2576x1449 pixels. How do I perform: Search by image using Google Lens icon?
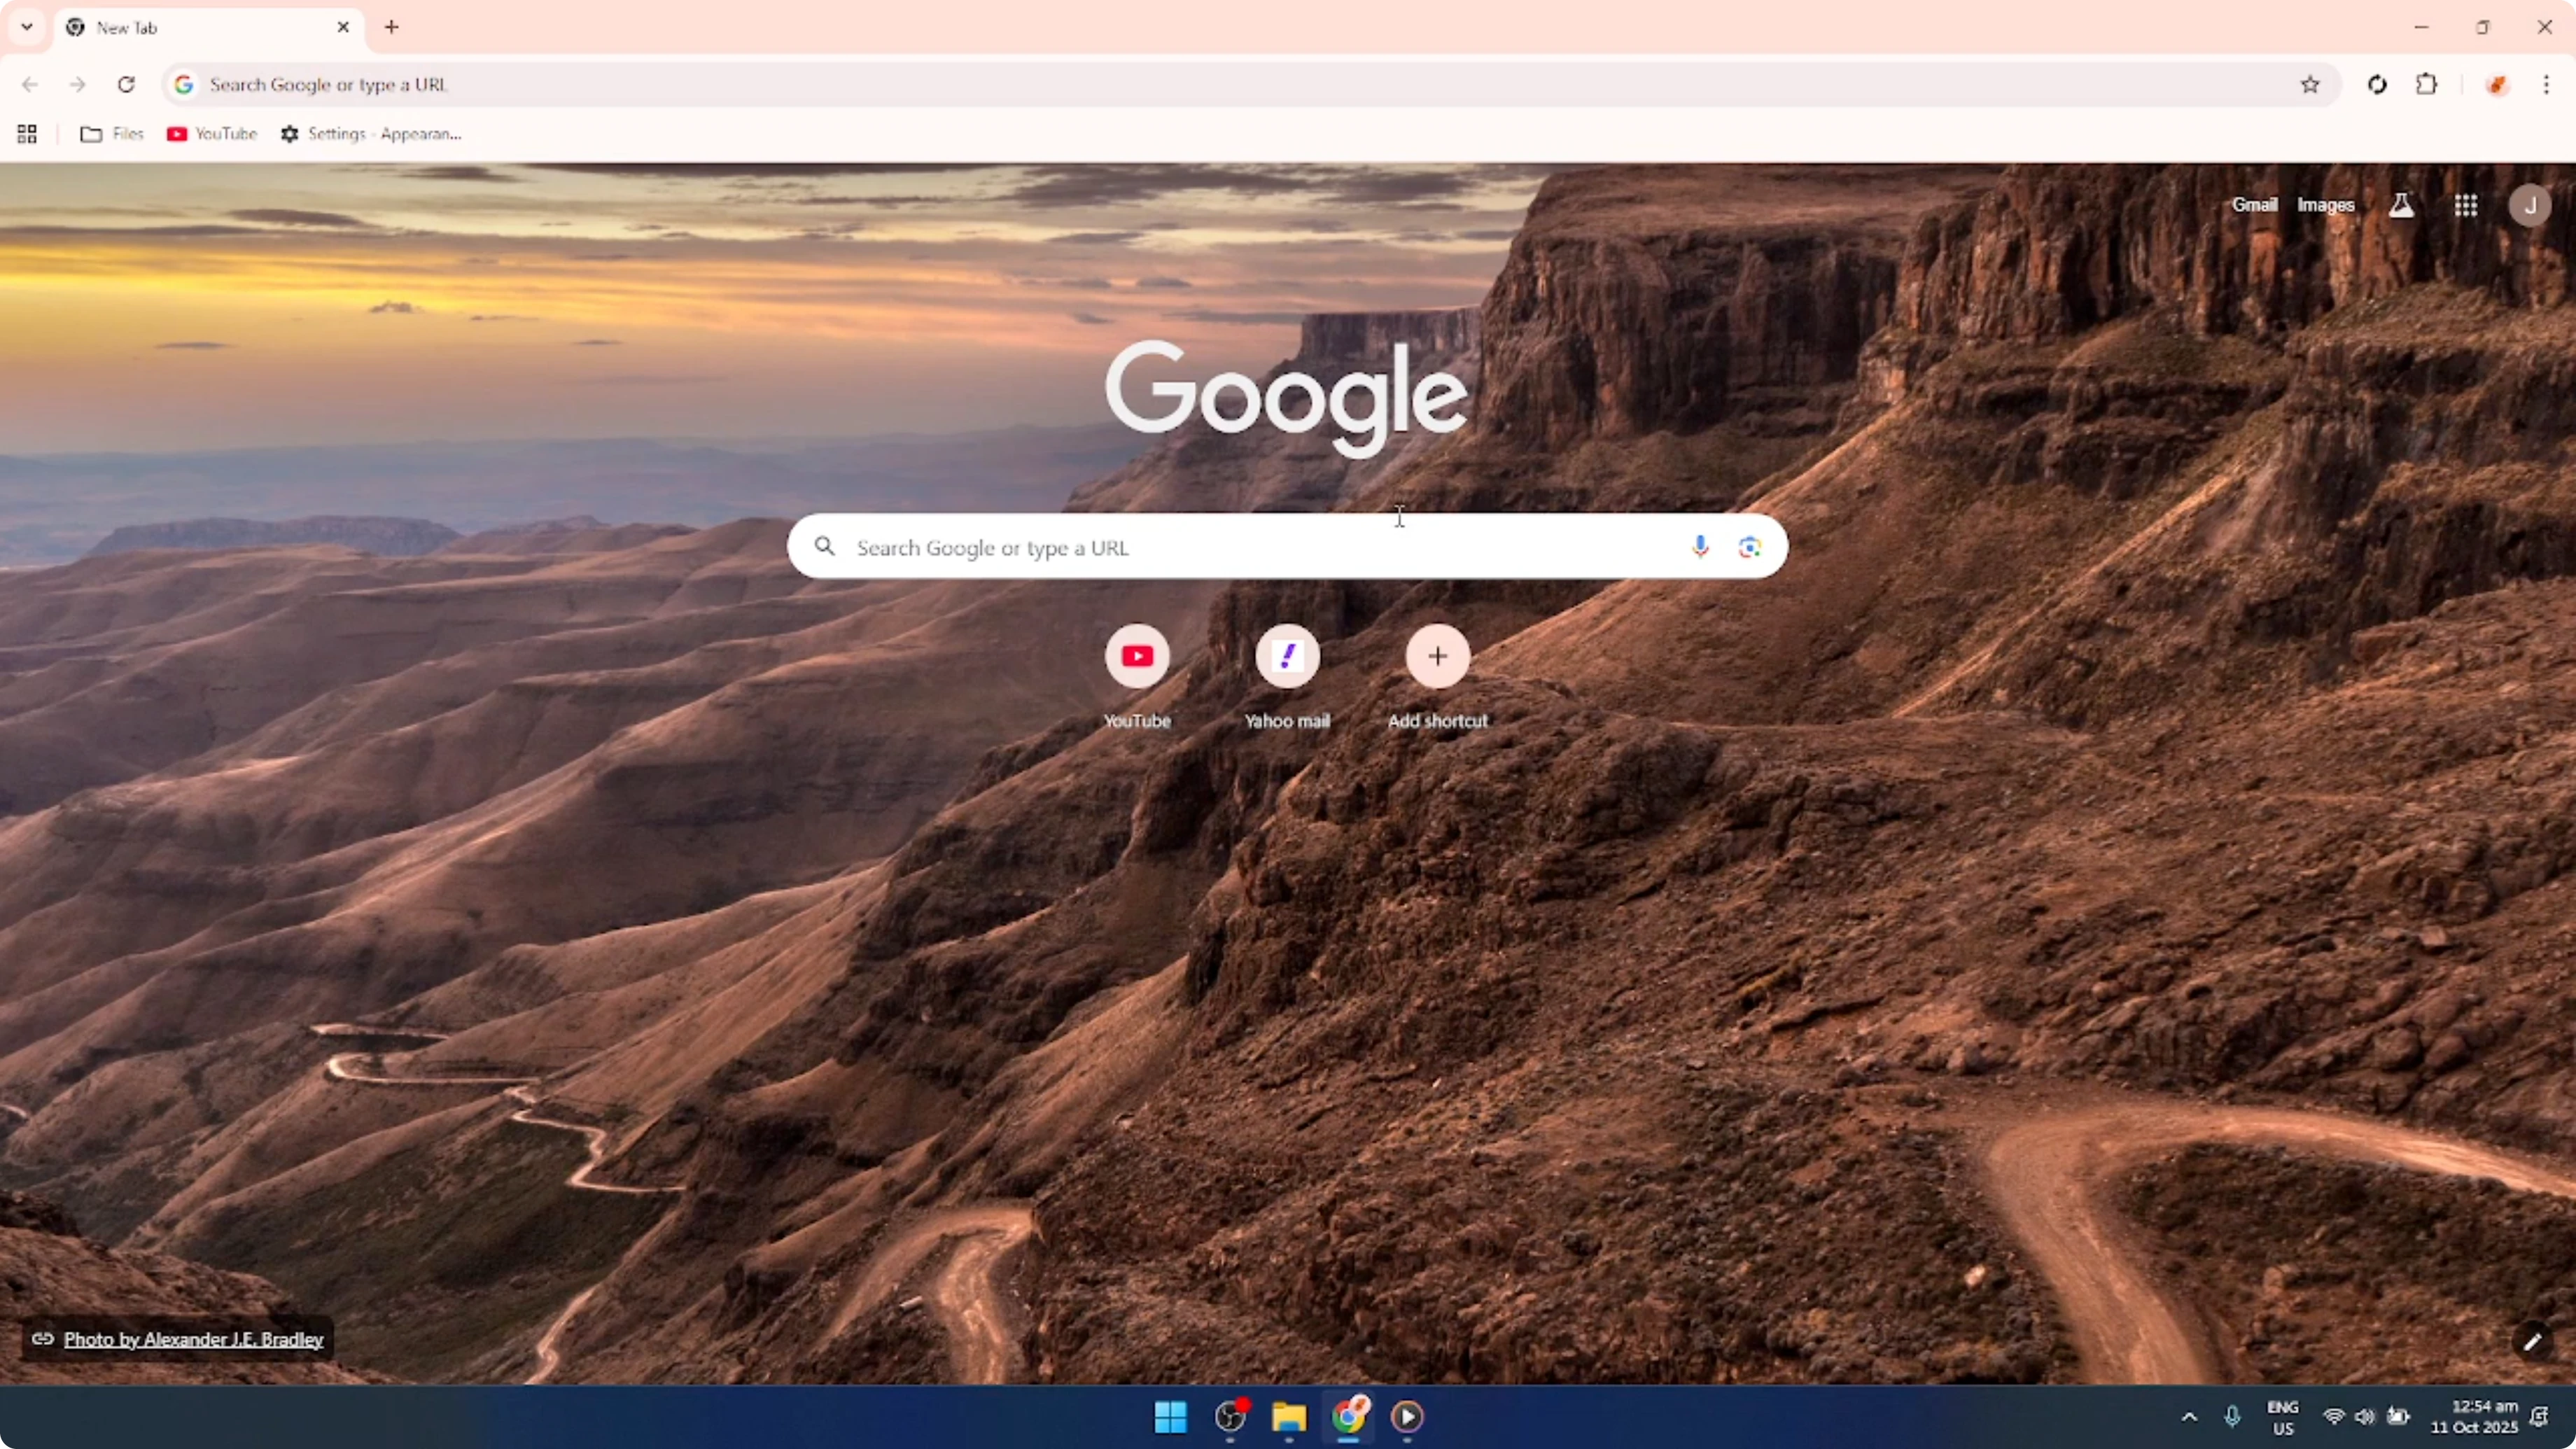(1748, 547)
